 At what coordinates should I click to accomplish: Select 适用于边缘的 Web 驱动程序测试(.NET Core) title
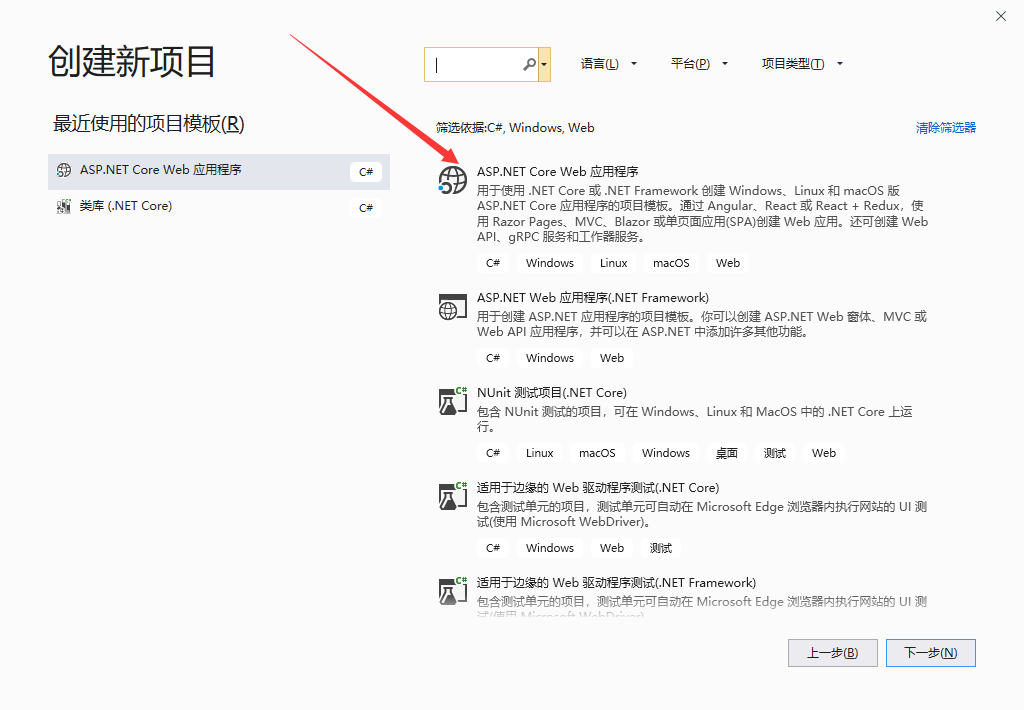click(x=598, y=488)
